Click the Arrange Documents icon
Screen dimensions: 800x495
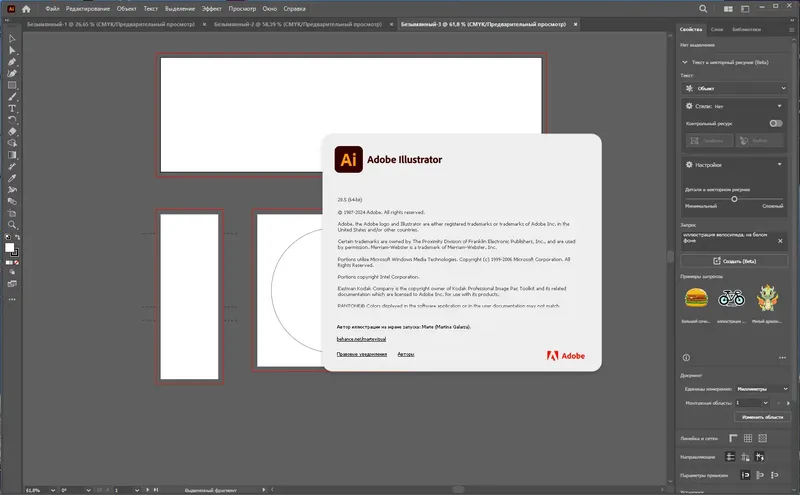coord(728,9)
